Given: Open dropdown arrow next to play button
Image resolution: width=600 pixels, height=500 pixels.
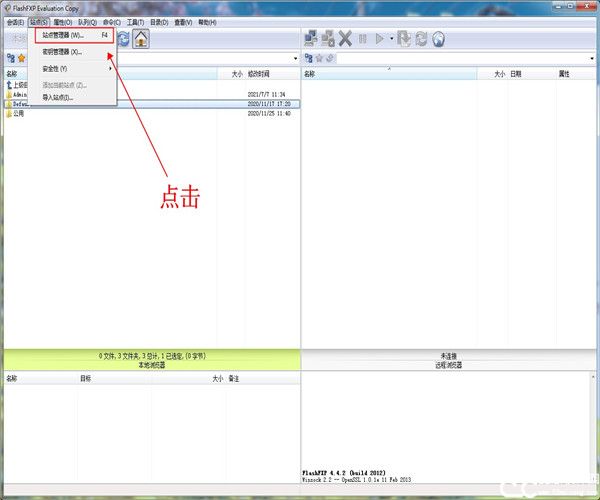Looking at the screenshot, I should tap(390, 38).
